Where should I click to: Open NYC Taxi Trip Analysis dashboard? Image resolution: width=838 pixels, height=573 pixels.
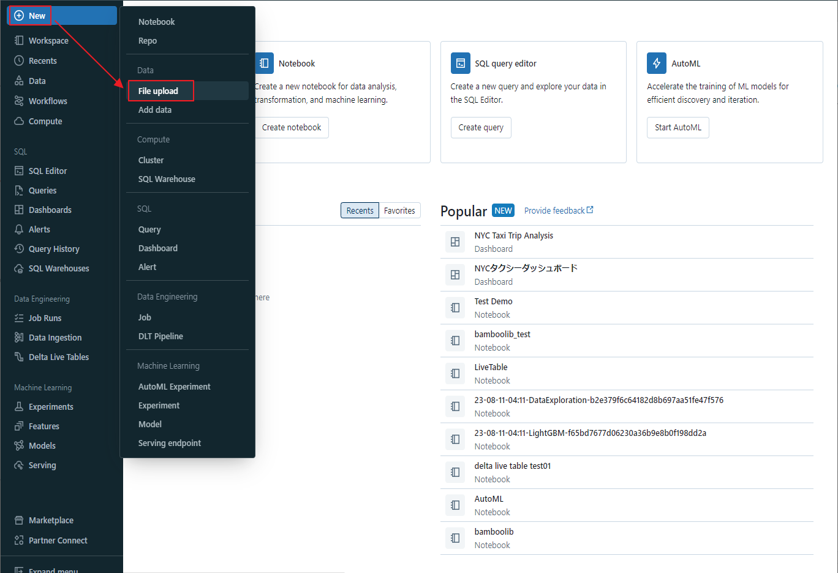click(513, 236)
